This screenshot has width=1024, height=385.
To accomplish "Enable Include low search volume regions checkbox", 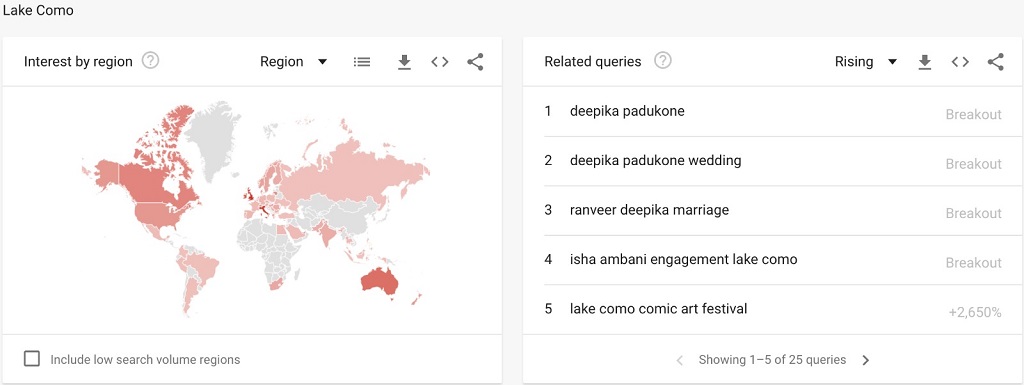I will point(31,359).
